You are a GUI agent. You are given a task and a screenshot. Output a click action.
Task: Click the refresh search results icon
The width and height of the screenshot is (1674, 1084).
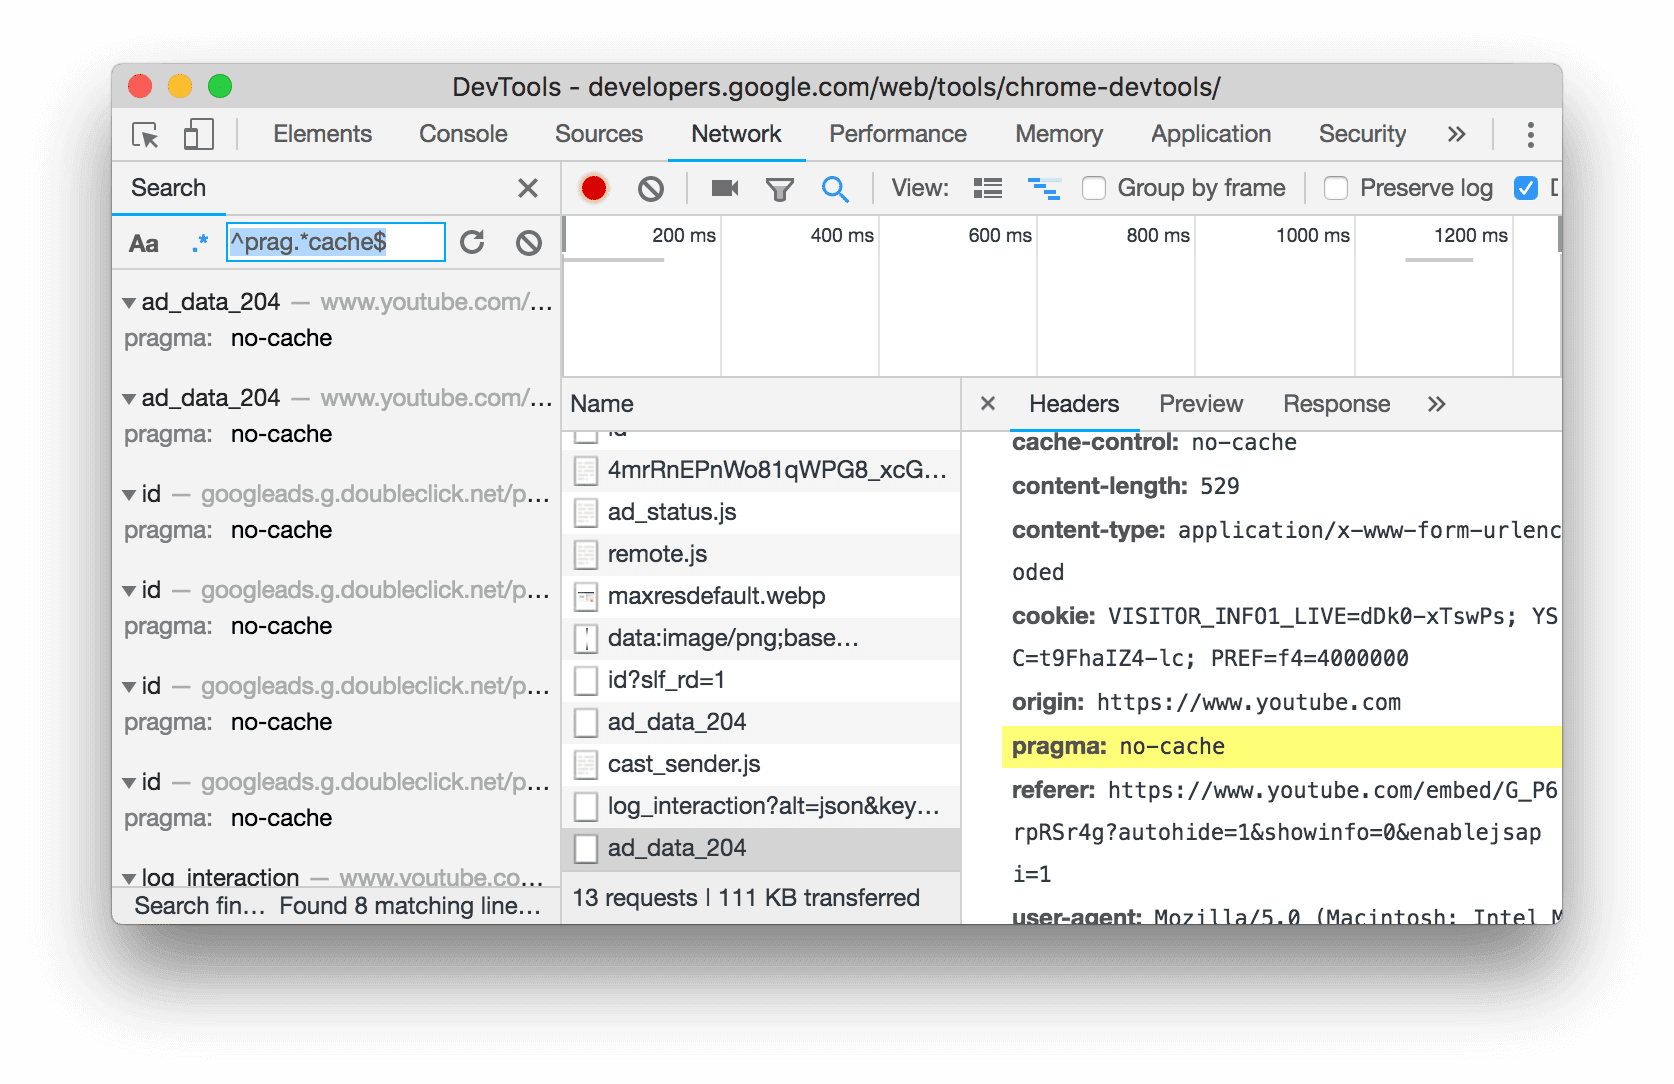(x=472, y=241)
